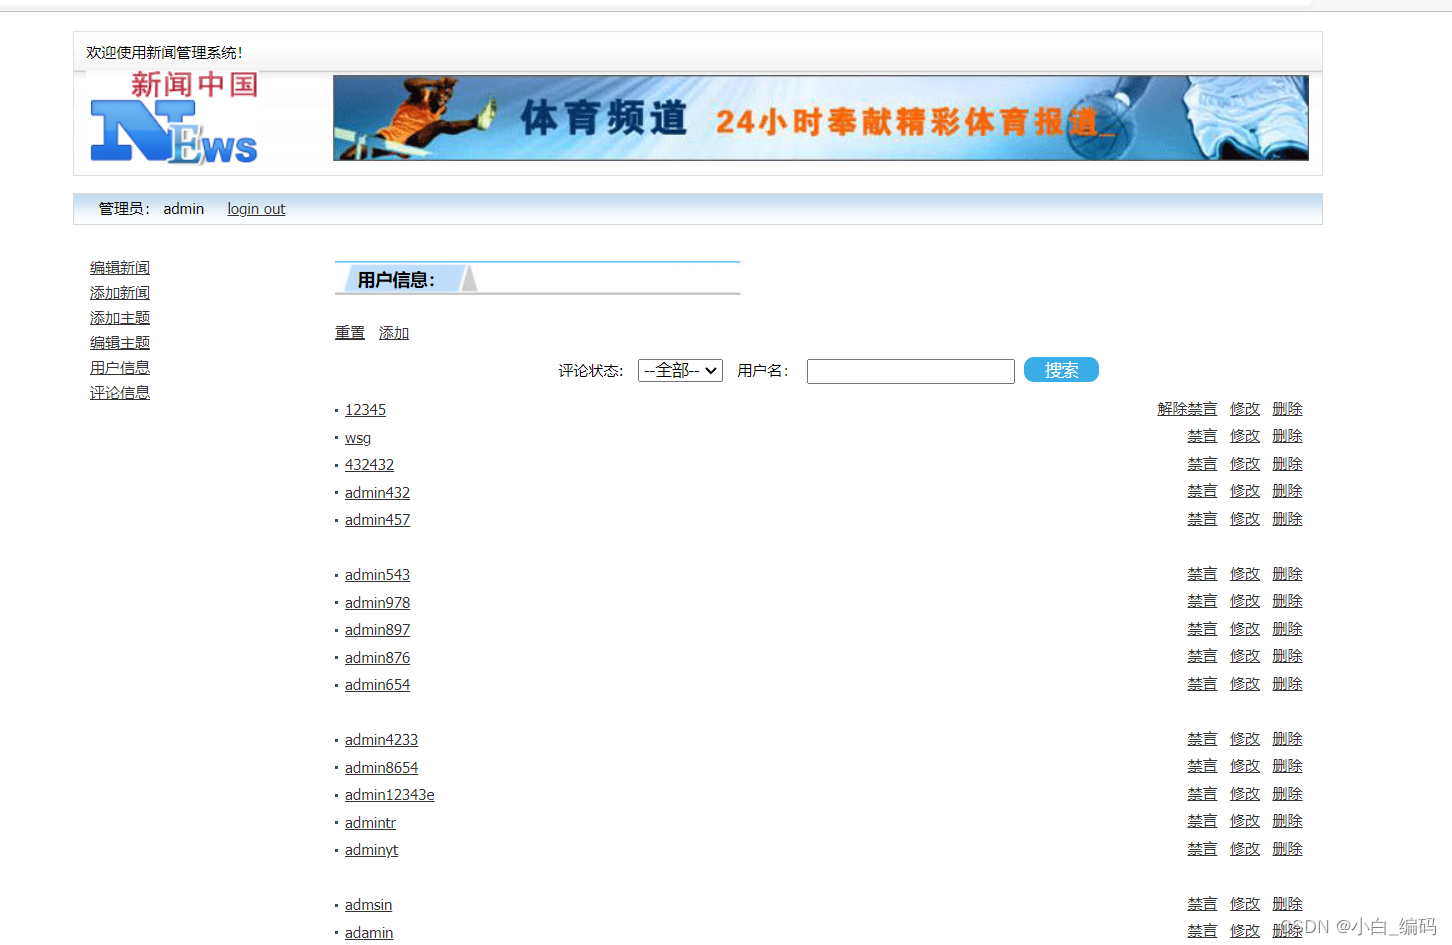
Task: Click the 新闻中国 News logo image
Action: (172, 117)
